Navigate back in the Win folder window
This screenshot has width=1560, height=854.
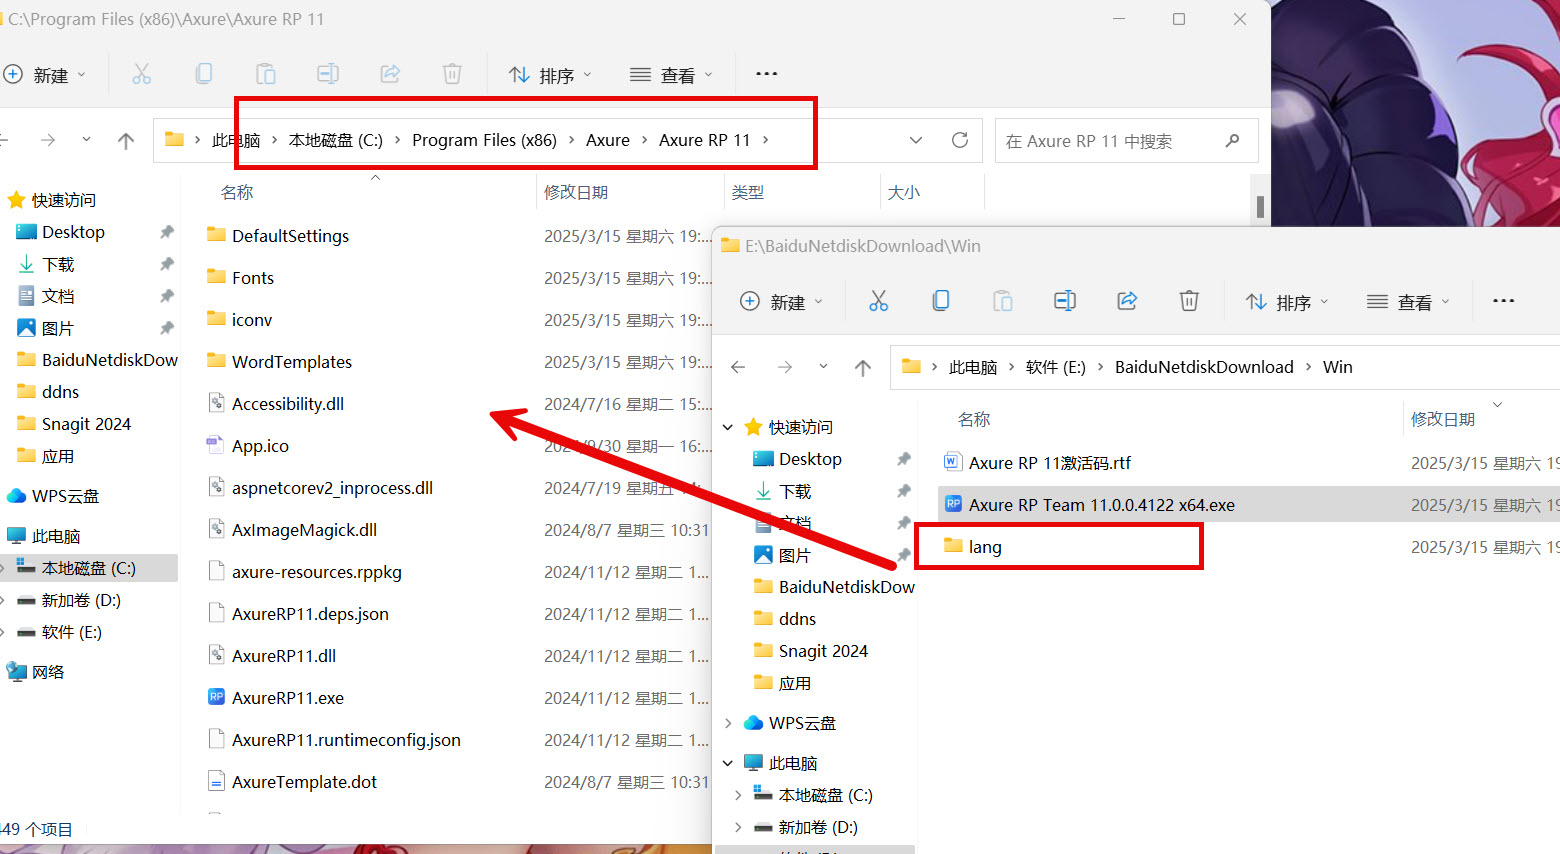738,368
